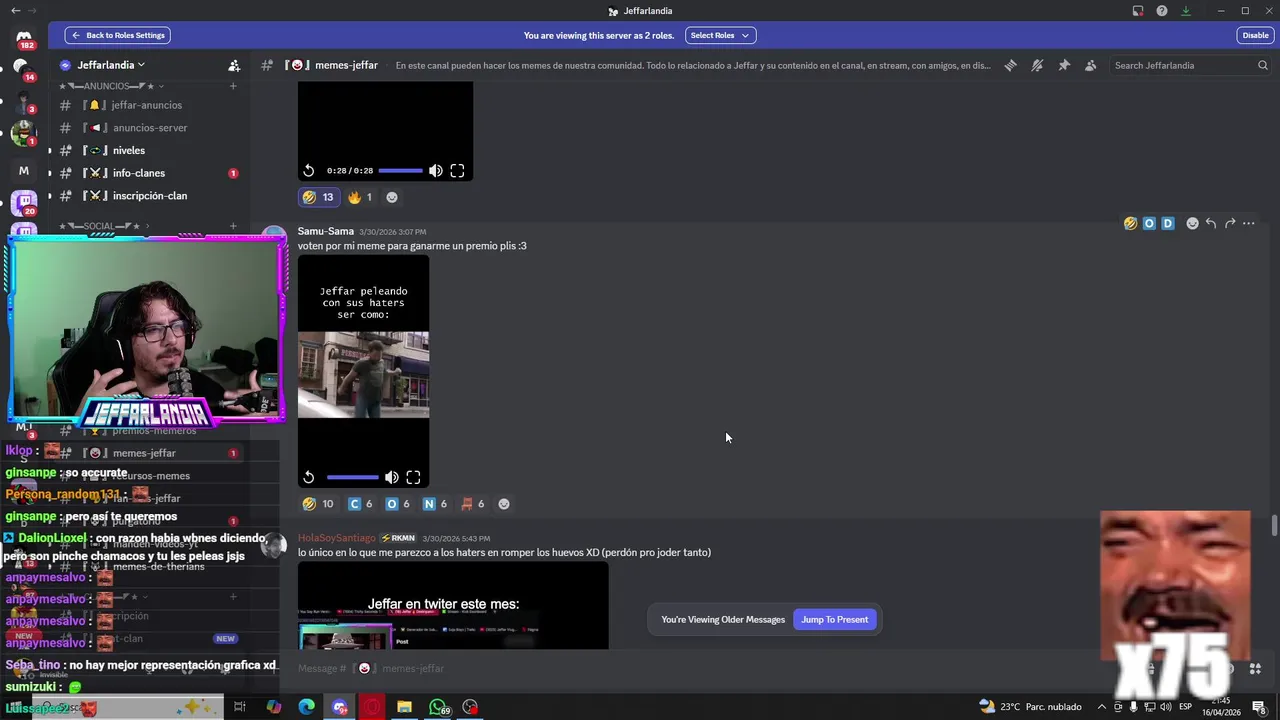Image resolution: width=1280 pixels, height=720 pixels.
Task: Collapse the SOCIAL category
Action: (104, 226)
